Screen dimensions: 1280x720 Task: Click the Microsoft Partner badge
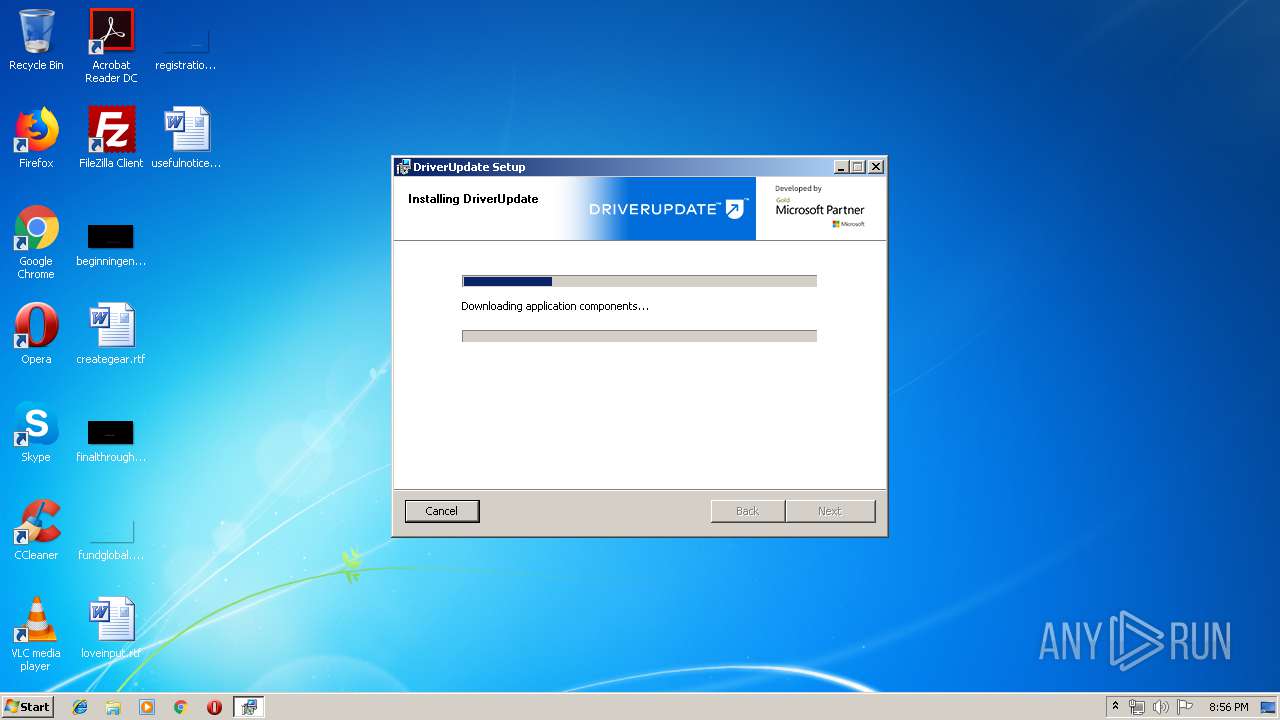[x=820, y=208]
